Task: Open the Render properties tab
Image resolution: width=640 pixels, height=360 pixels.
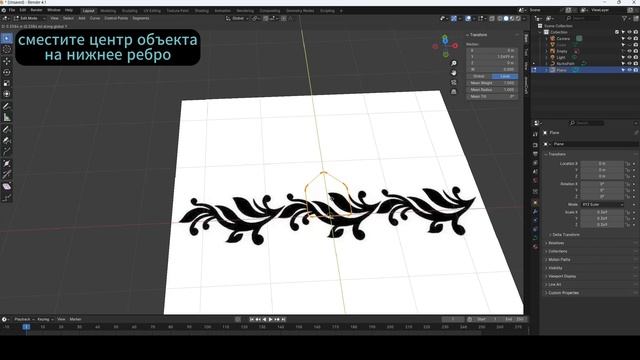Action: coord(535,144)
